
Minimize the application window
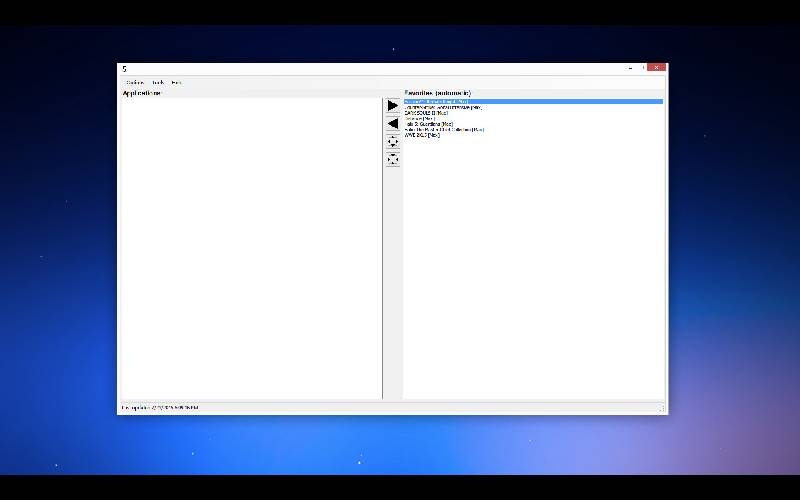pos(630,68)
